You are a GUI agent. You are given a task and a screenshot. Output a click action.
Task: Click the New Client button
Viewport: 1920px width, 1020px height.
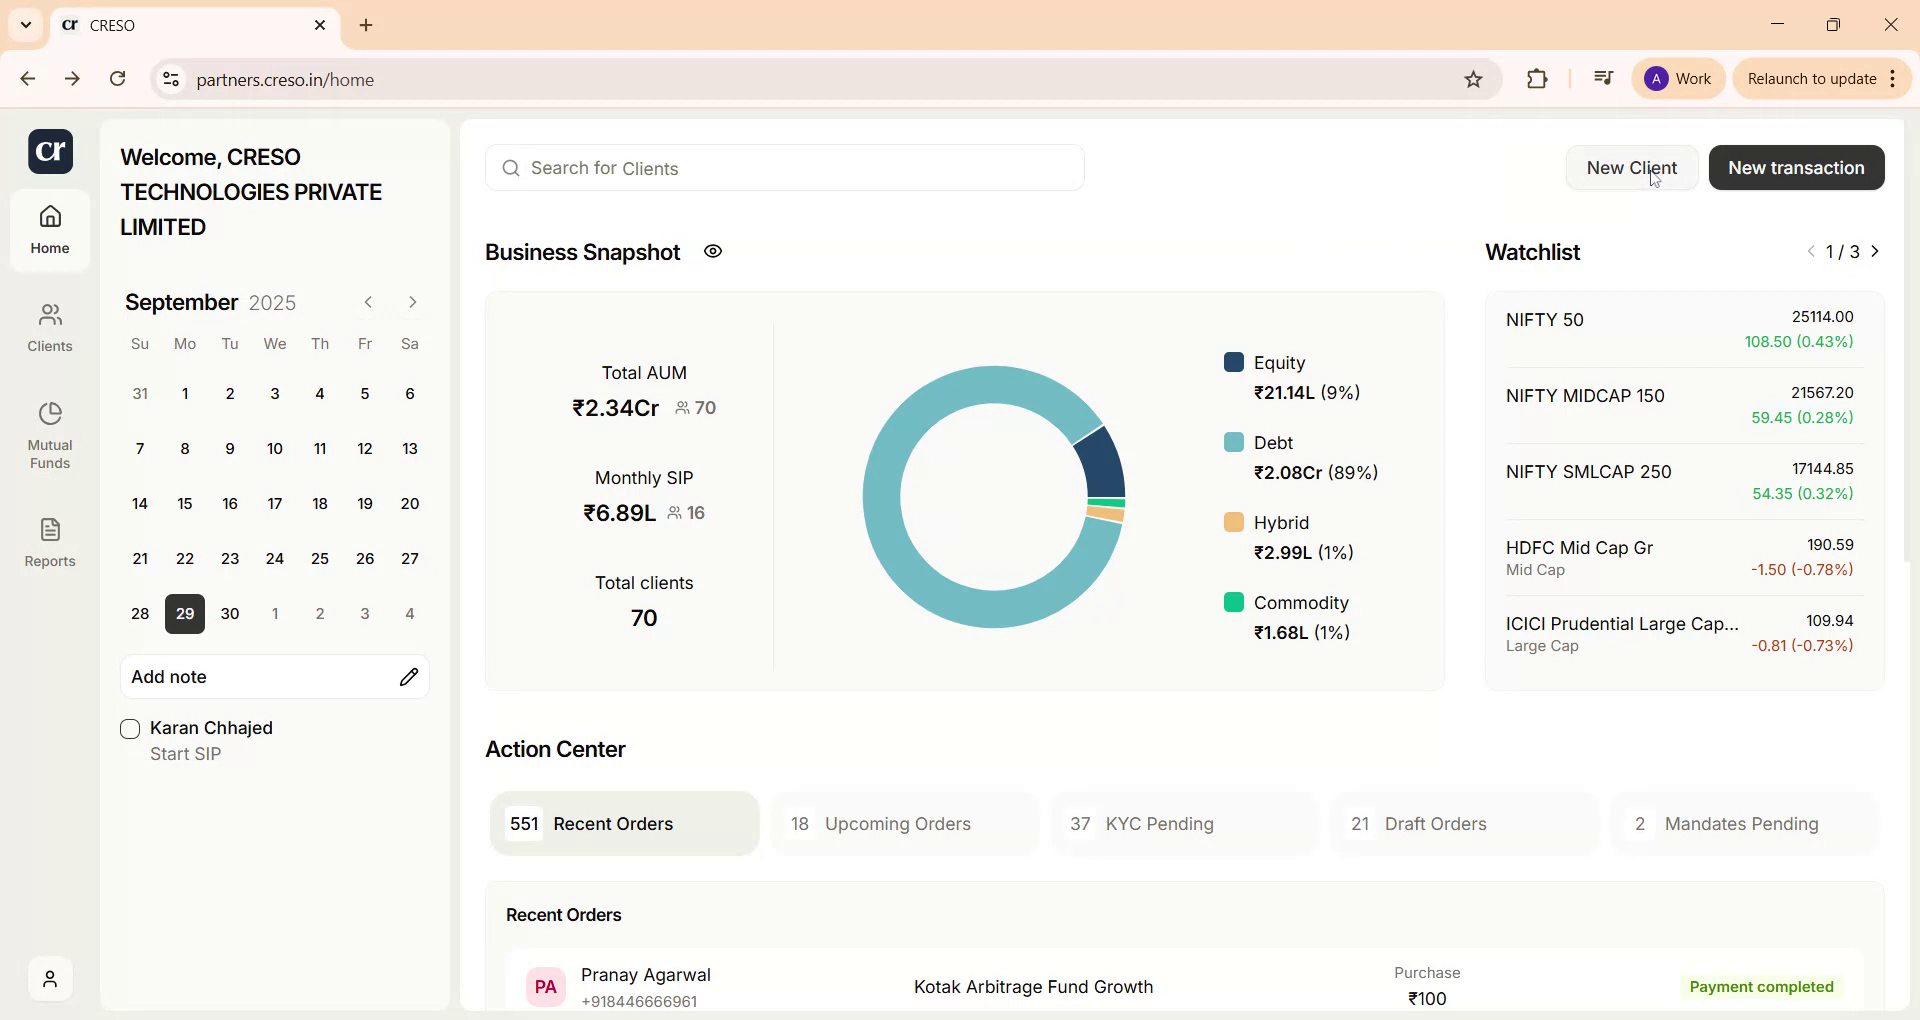click(1631, 167)
